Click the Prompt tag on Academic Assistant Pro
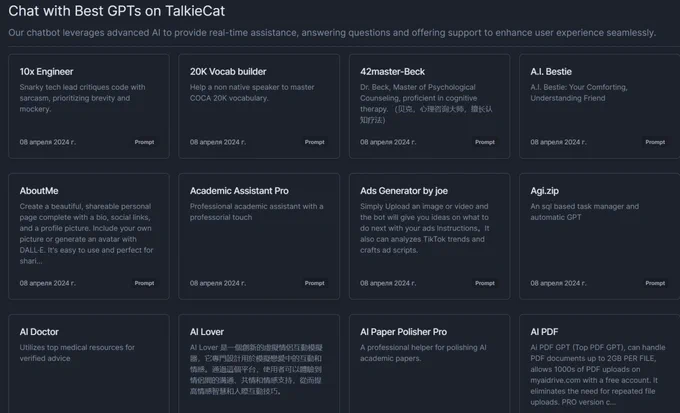 [314, 283]
